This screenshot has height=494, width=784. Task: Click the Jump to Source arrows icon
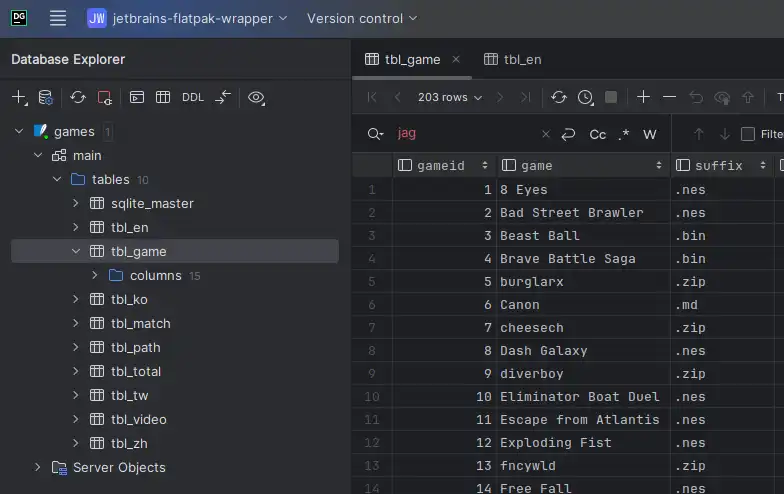tap(223, 98)
